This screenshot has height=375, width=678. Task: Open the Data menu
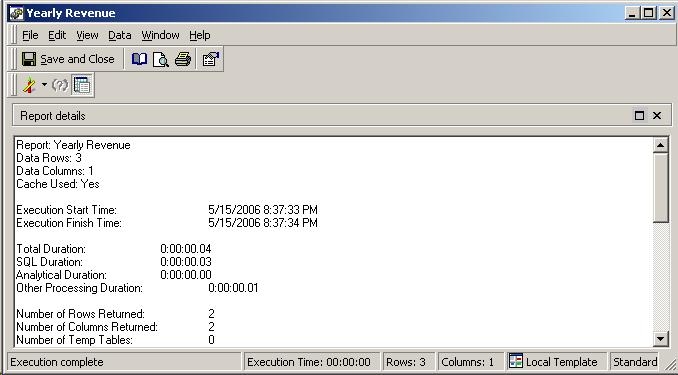click(x=120, y=35)
